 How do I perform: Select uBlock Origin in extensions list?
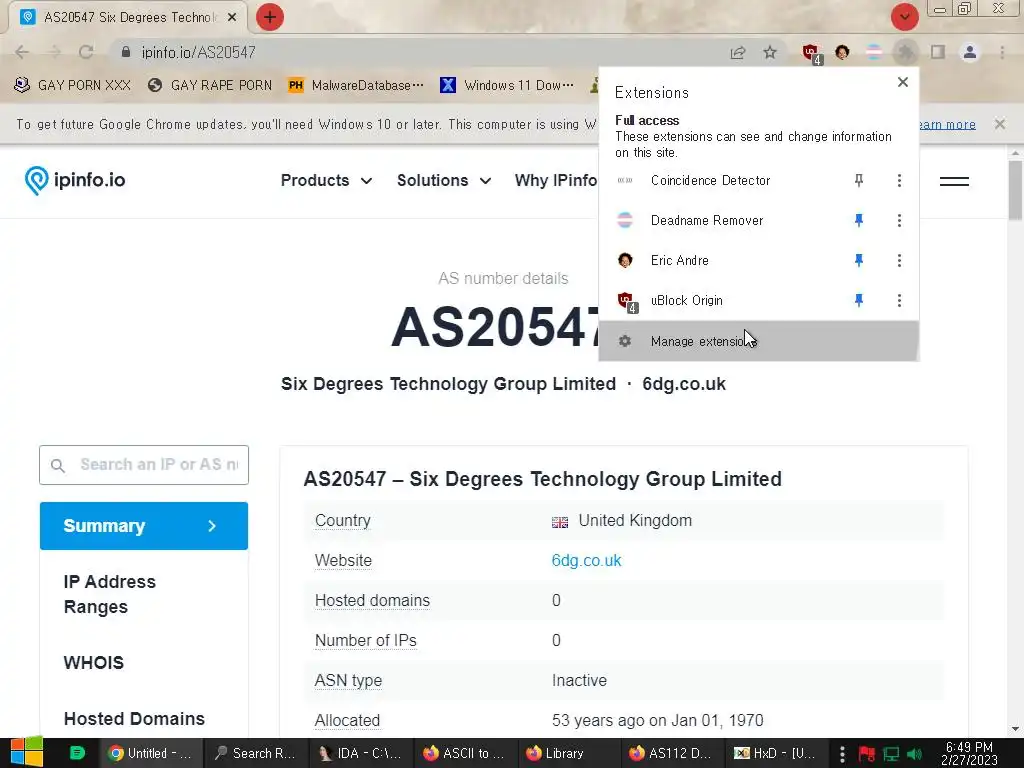tap(686, 300)
